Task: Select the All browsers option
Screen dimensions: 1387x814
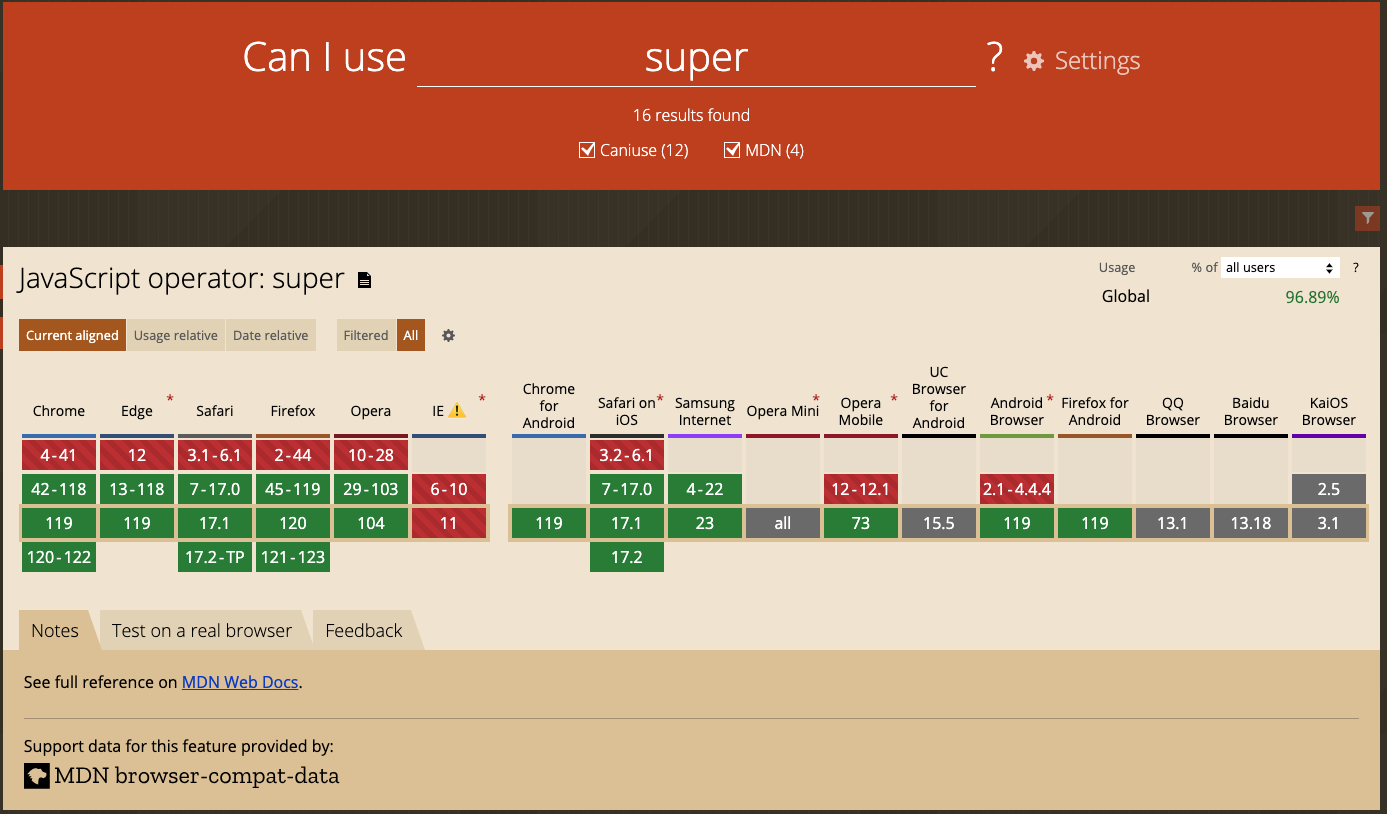Action: coord(411,335)
